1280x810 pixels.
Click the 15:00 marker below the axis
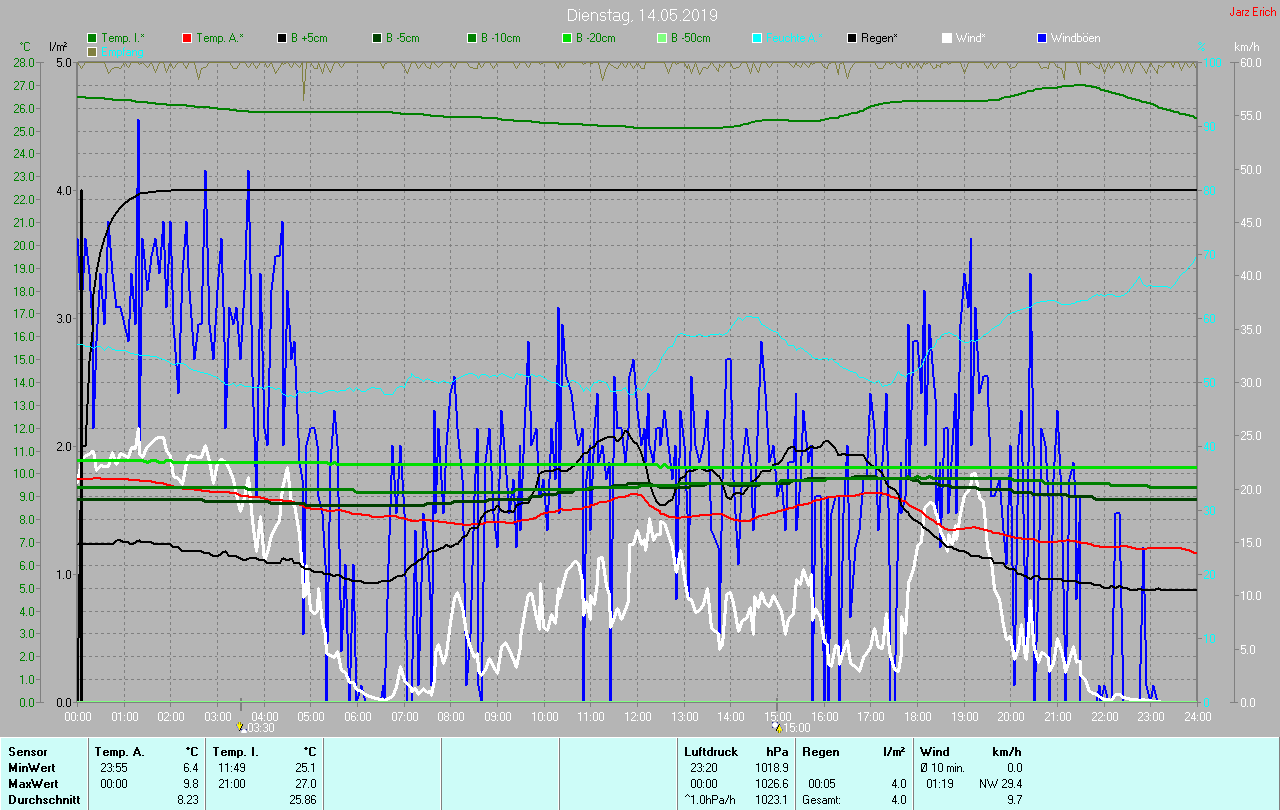(x=790, y=728)
